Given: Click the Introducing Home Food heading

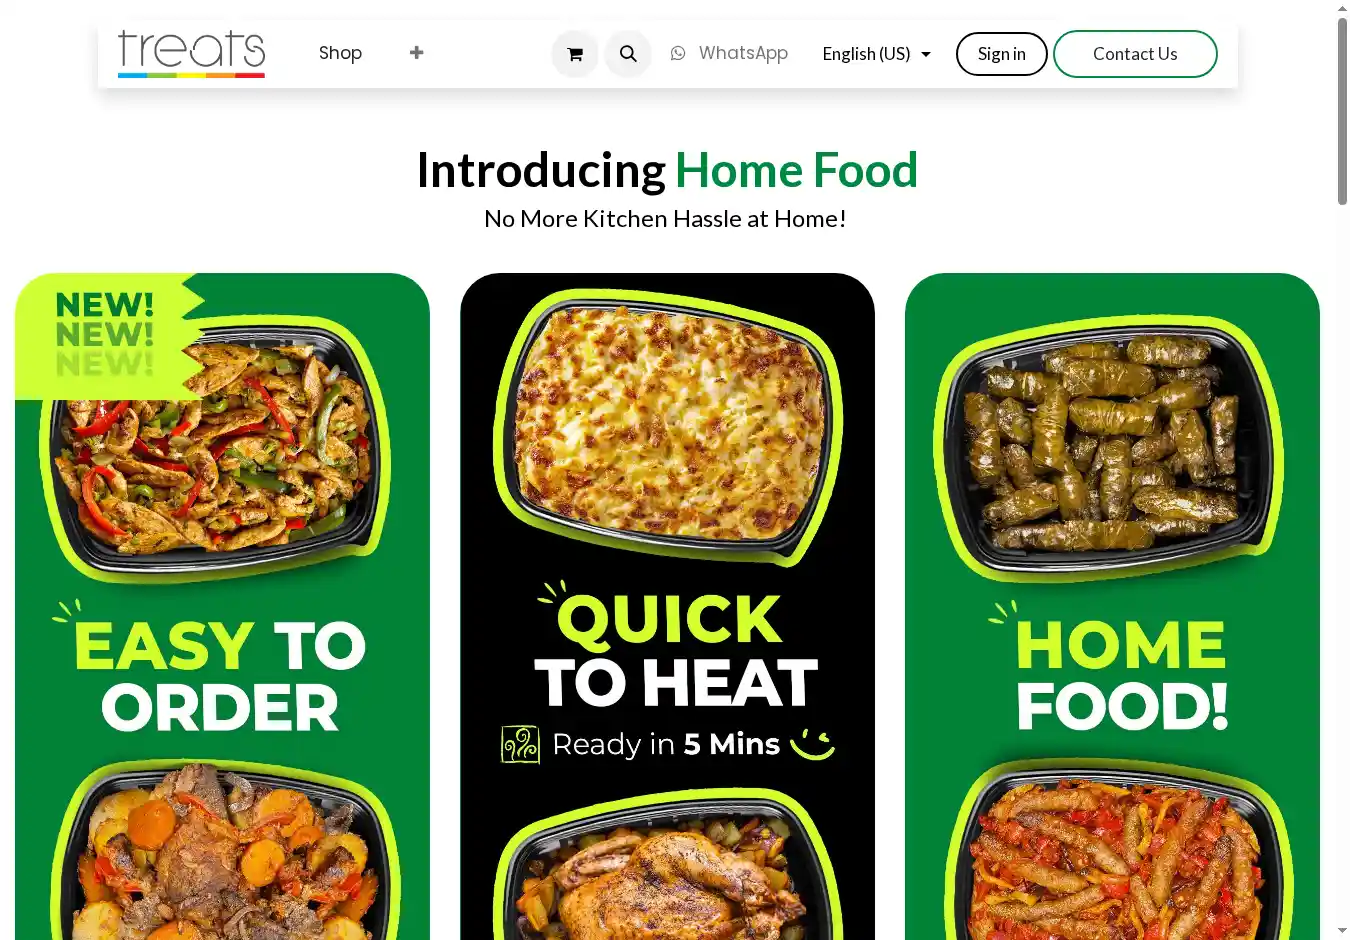Looking at the screenshot, I should [x=667, y=170].
